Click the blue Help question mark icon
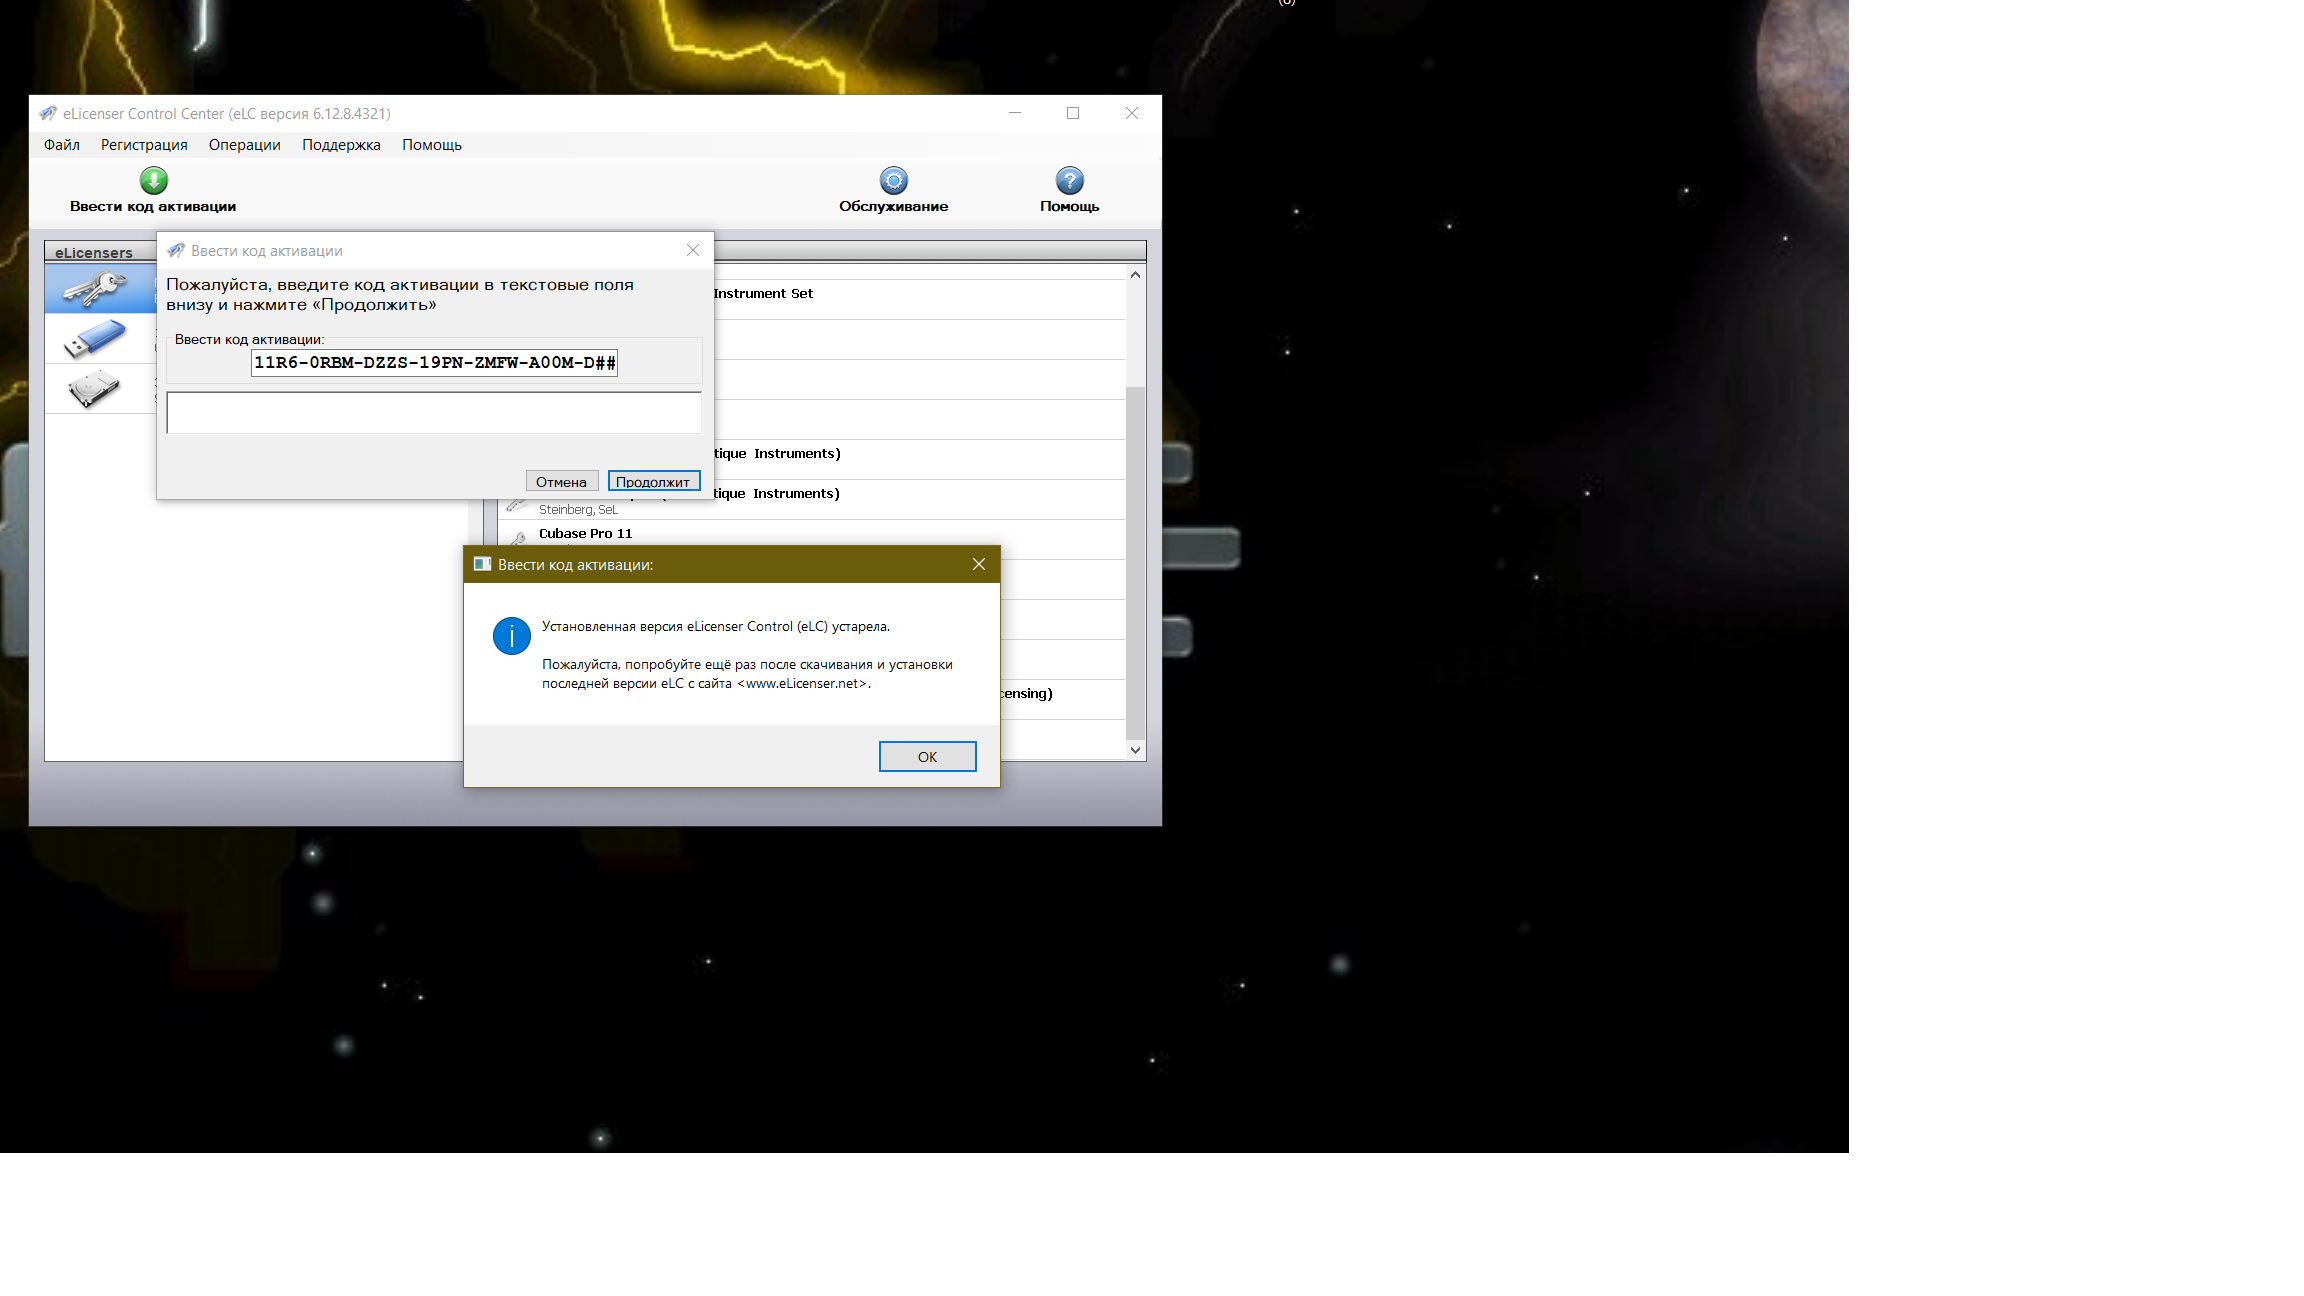This screenshot has height=1296, width=2304. click(1069, 181)
